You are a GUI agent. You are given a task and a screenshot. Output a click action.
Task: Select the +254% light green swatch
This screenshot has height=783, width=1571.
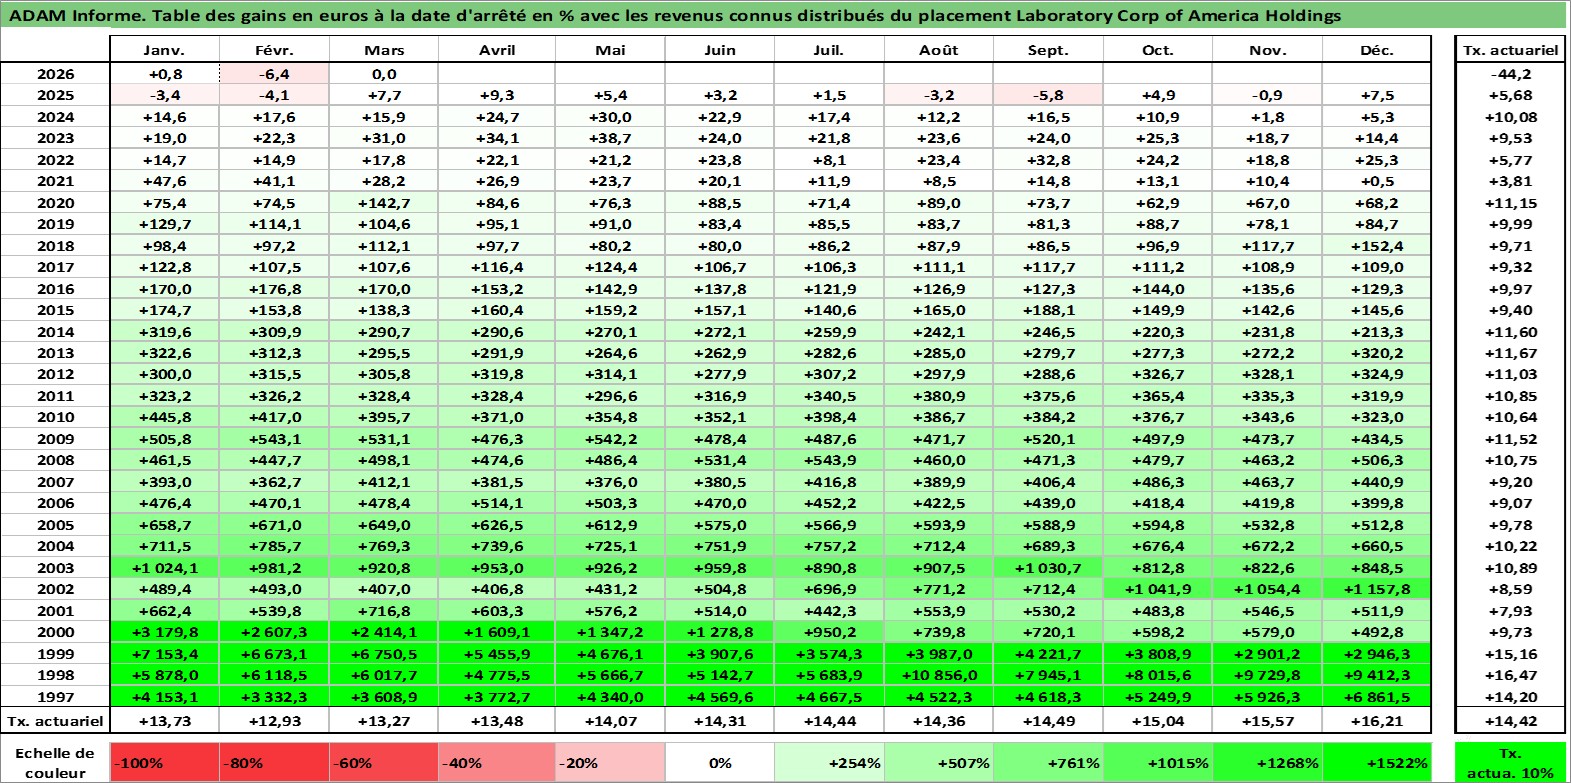(x=829, y=762)
